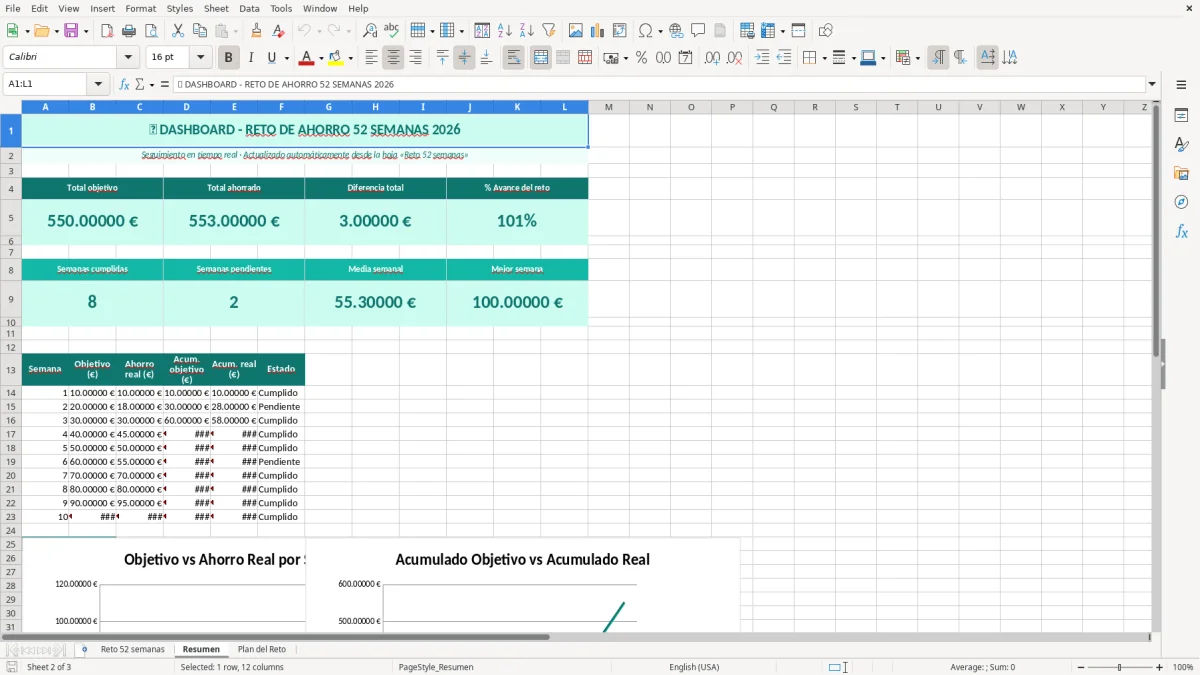Insert an image with the picture icon
The width and height of the screenshot is (1200, 675).
(576, 31)
